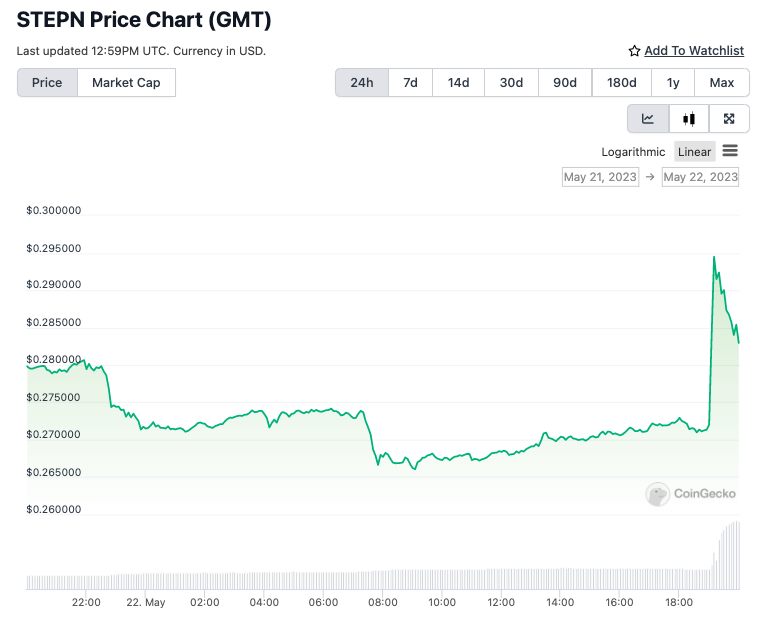767x625 pixels.
Task: Choose 30d time range
Action: (511, 83)
